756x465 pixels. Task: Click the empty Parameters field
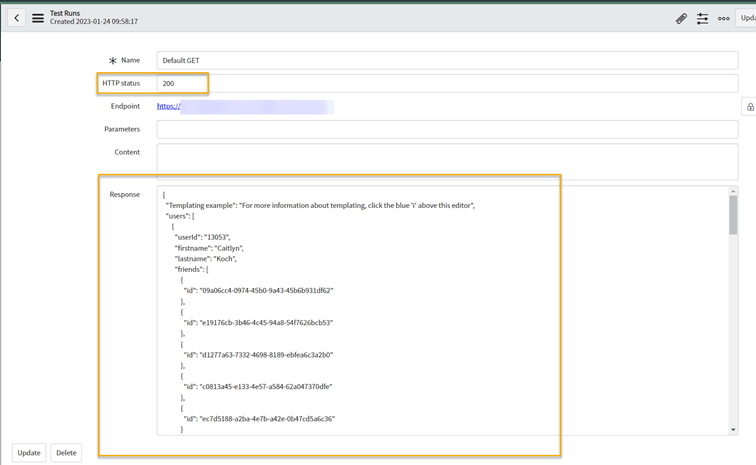(447, 129)
